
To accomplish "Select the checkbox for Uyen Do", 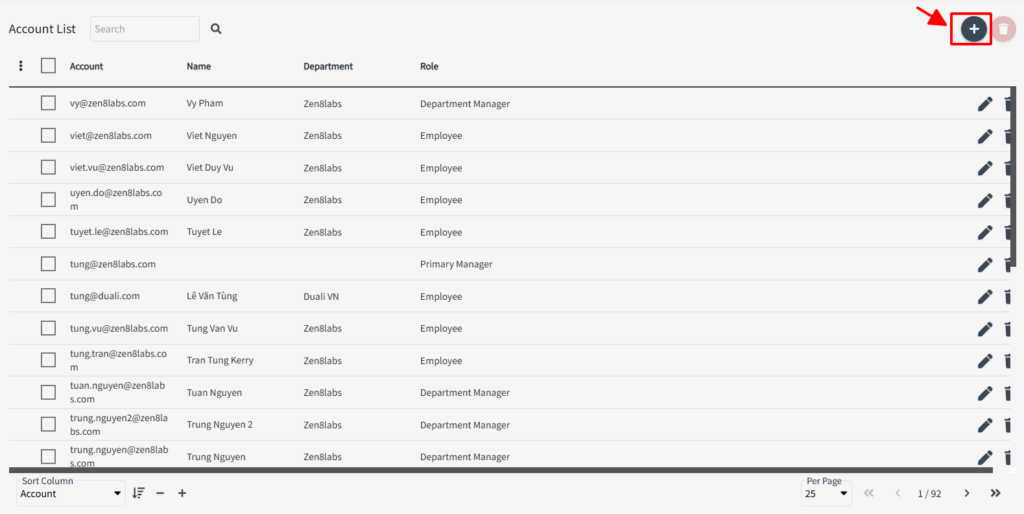I will pos(48,200).
